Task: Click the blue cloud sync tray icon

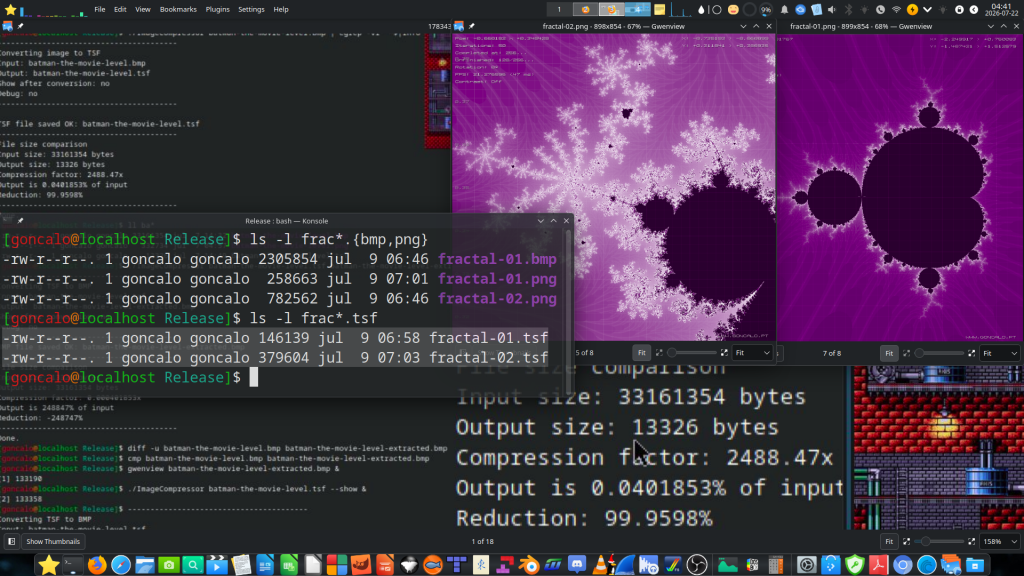Action: click(800, 10)
